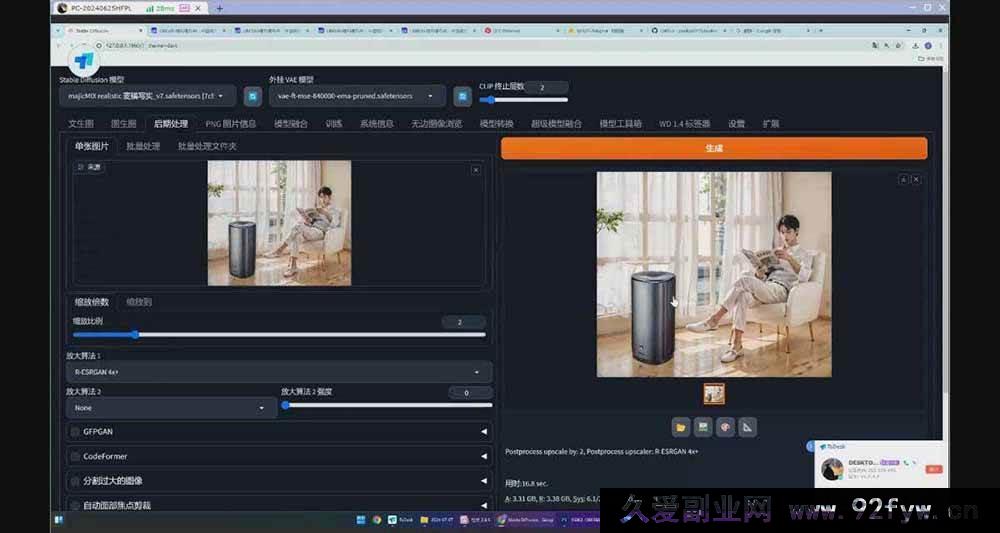
Task: Send the result to inpaint palette icon
Action: [725, 427]
